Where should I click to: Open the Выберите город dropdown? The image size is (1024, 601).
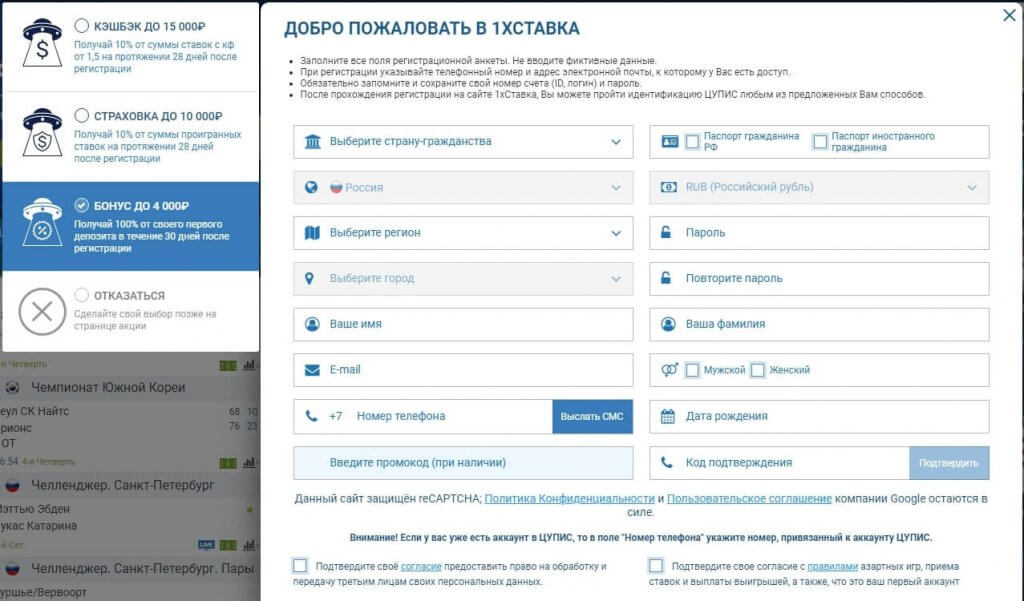click(x=463, y=278)
